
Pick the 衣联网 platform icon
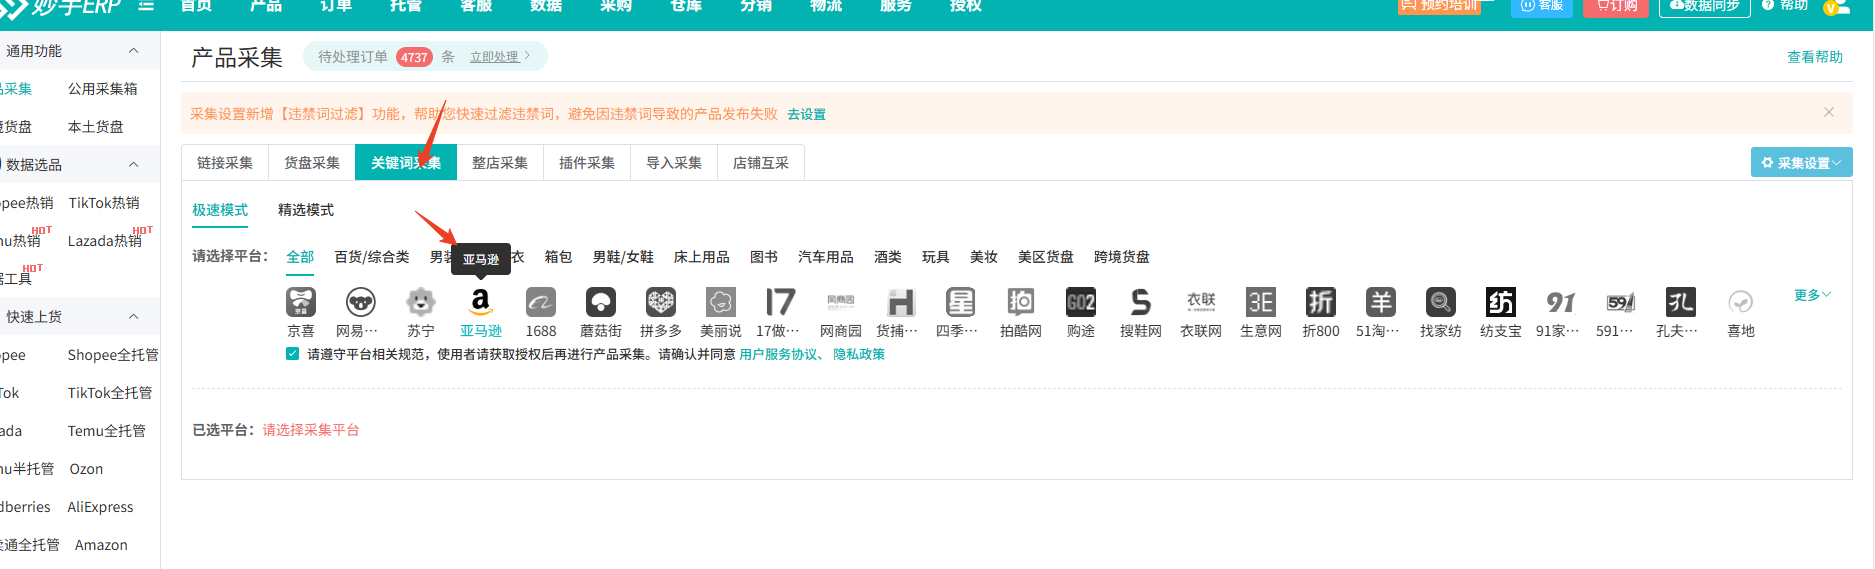click(x=1201, y=302)
